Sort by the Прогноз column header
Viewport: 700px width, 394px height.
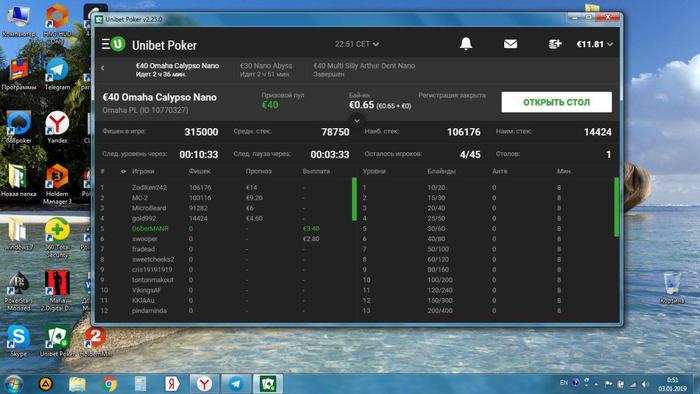pos(258,171)
